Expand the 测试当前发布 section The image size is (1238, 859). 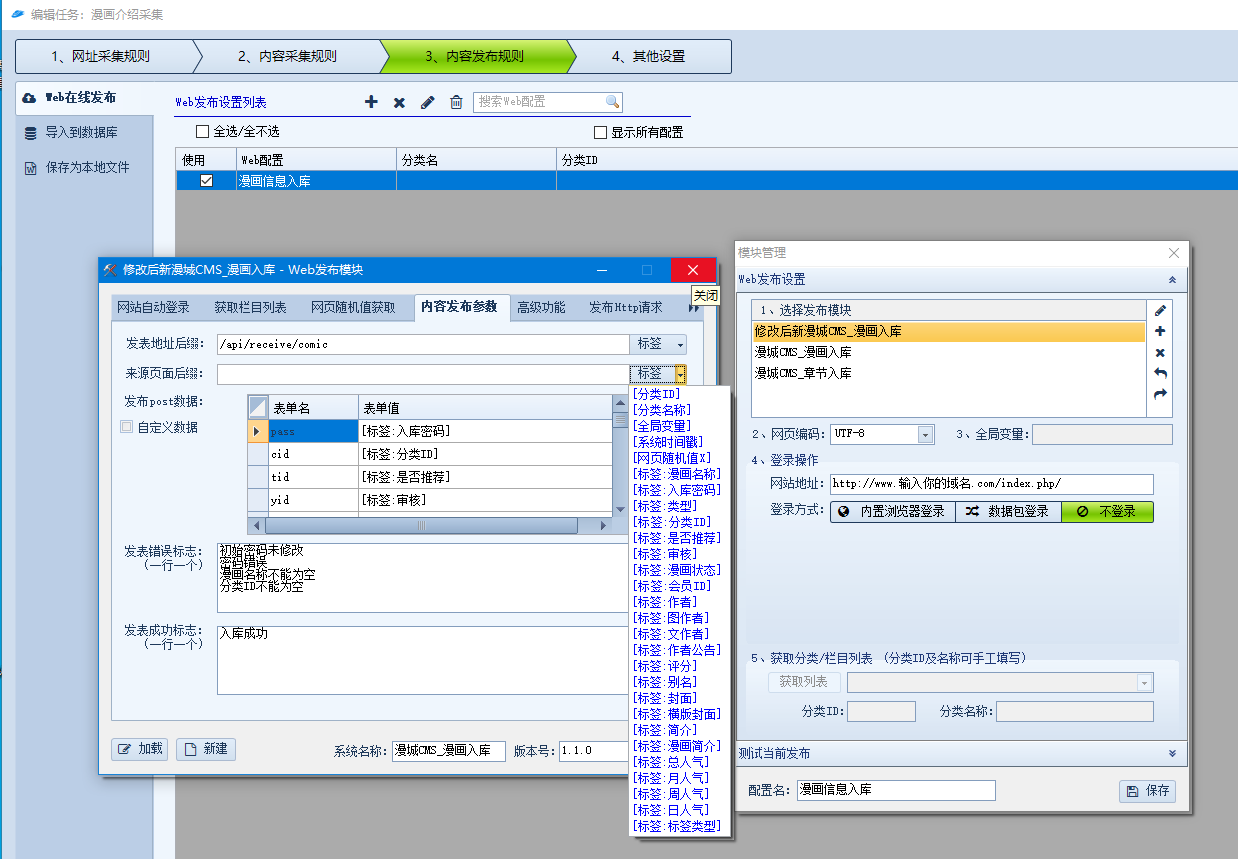tap(1172, 753)
